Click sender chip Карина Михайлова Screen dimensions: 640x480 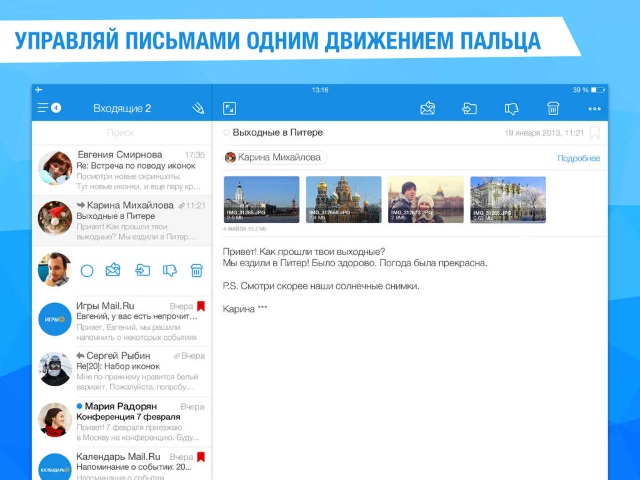coord(274,157)
